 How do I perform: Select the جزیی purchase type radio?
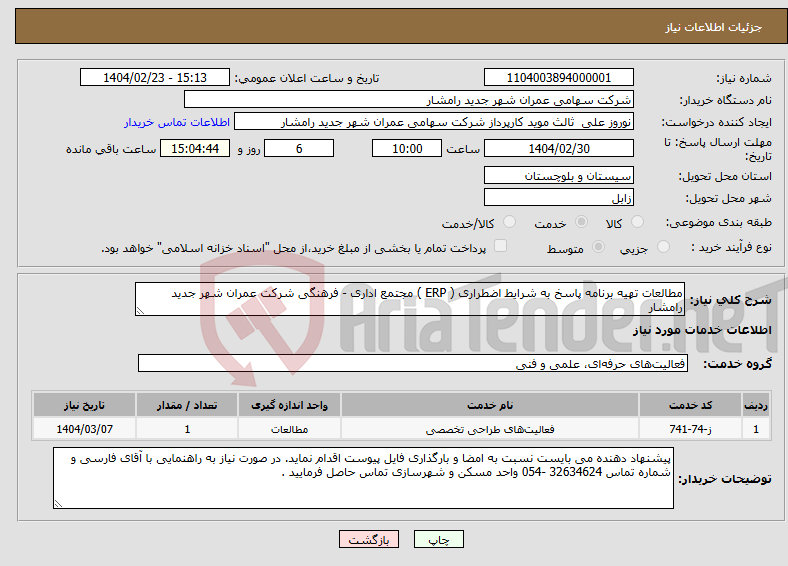[663, 246]
